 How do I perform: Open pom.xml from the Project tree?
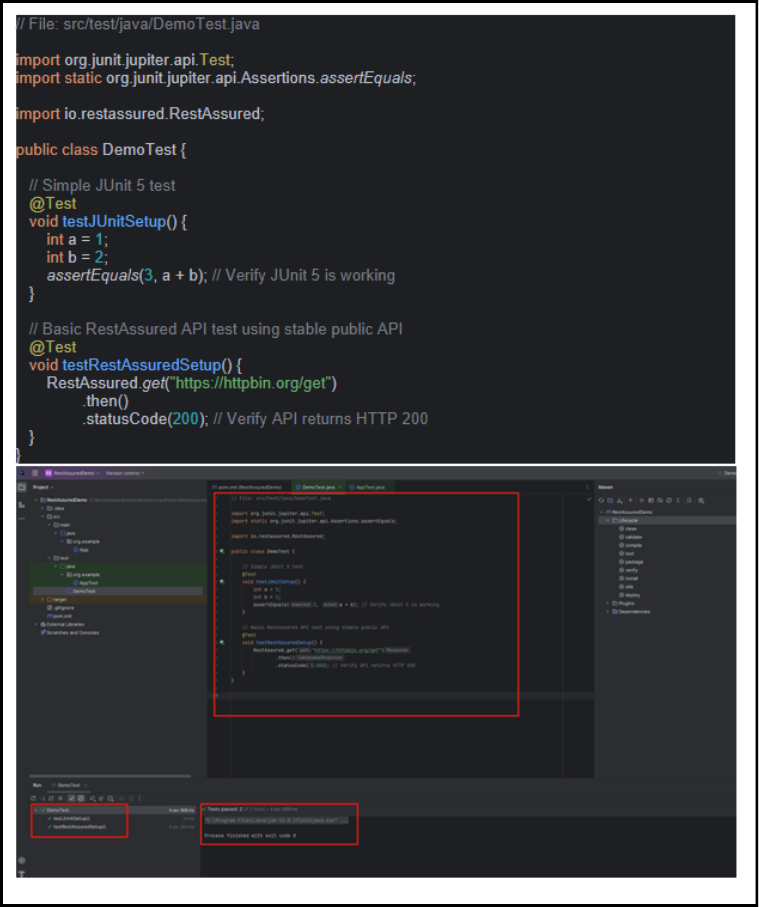click(x=56, y=615)
